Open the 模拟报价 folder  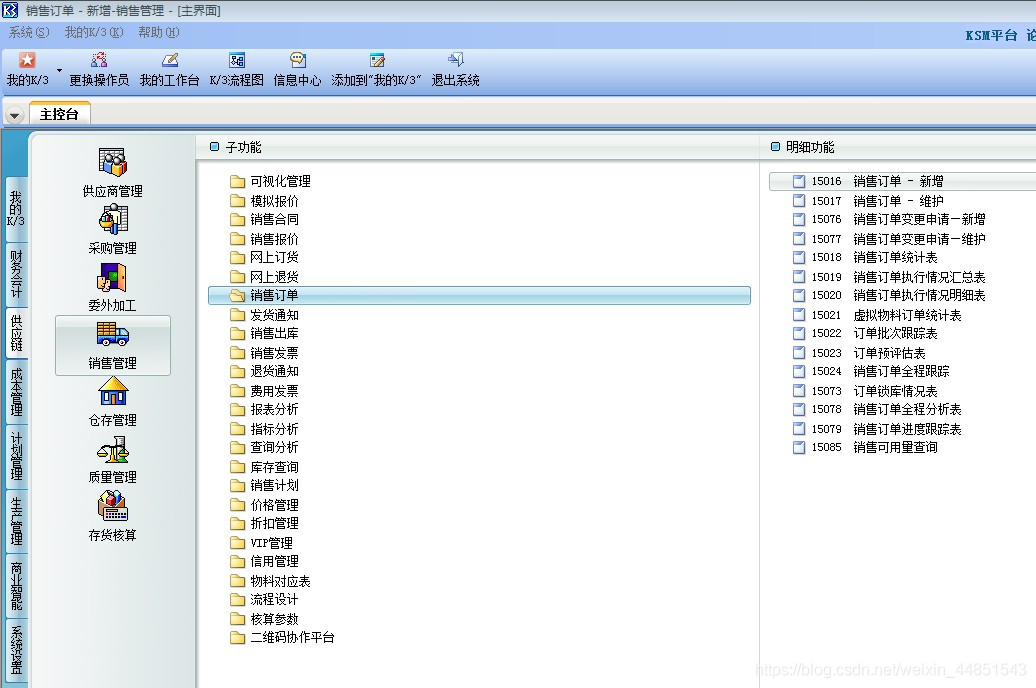(x=264, y=201)
